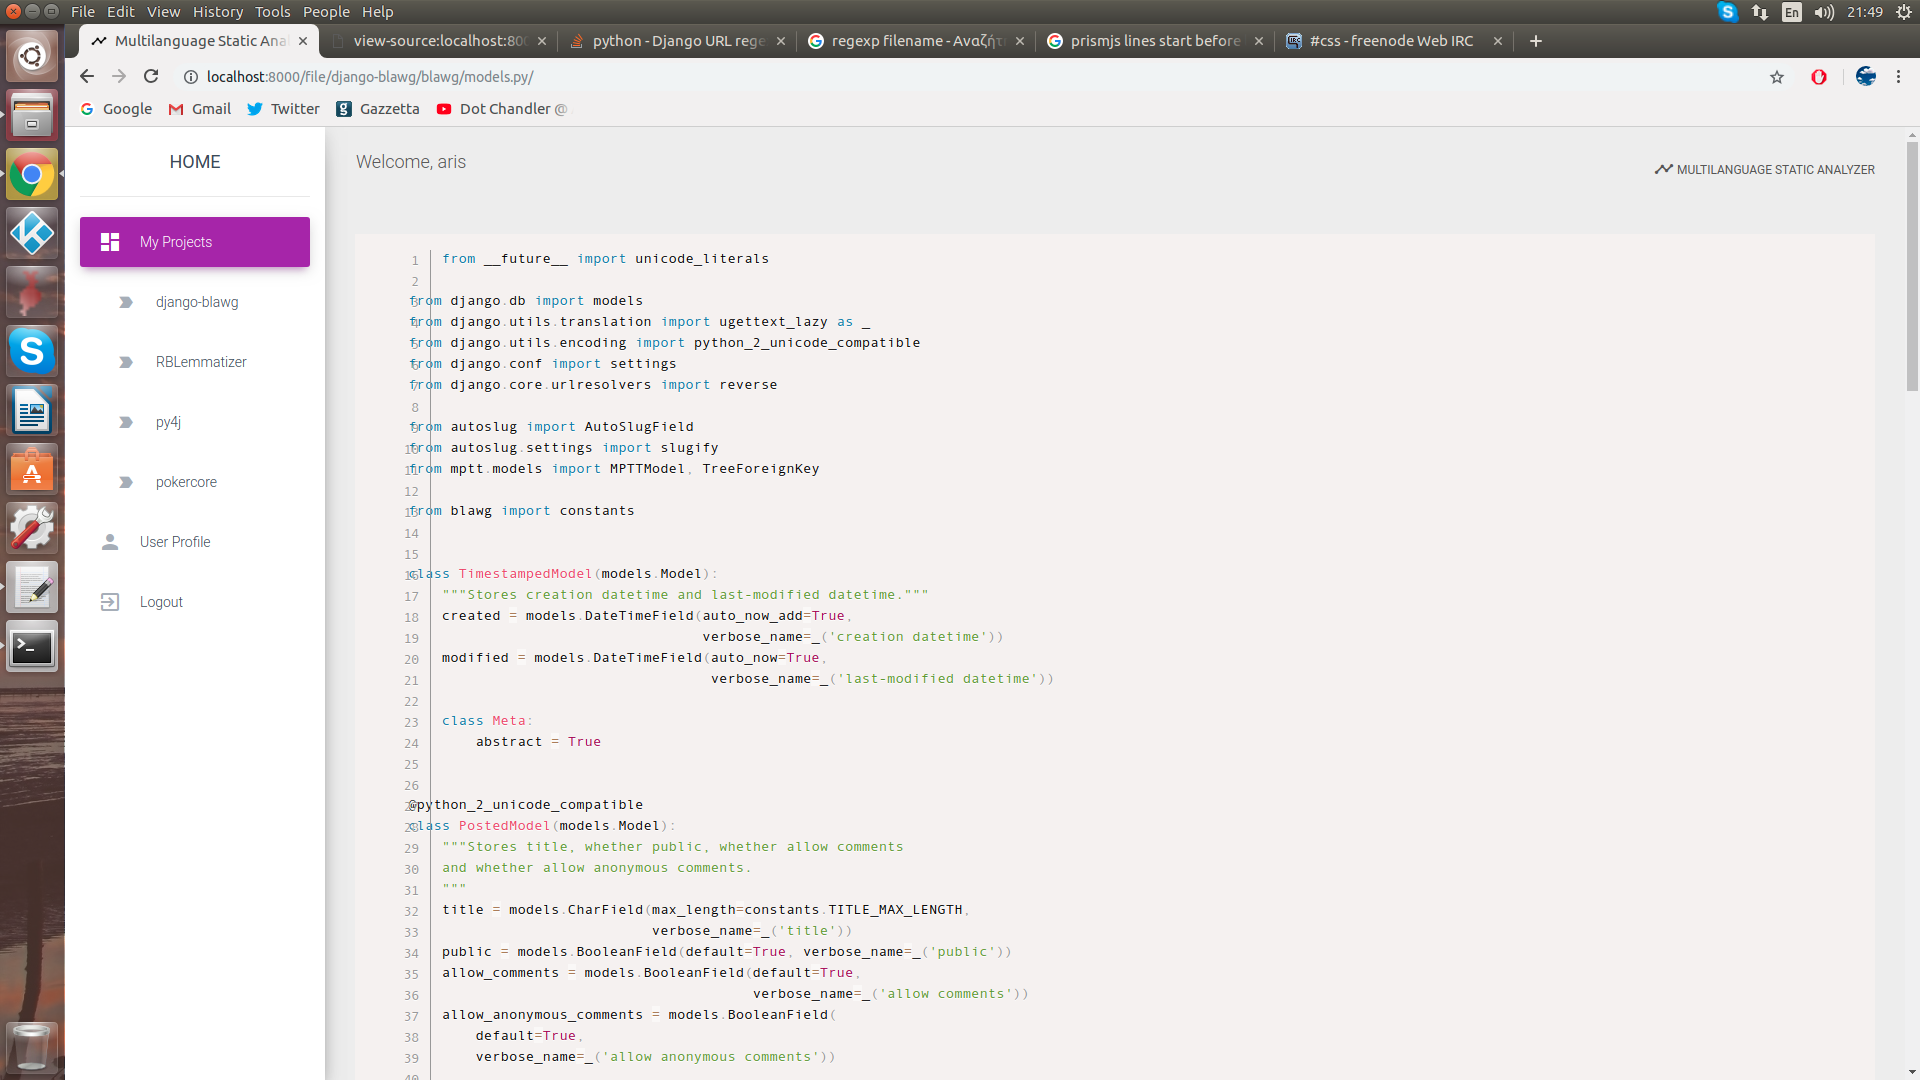
Task: Open the En keyboard layout indicator
Action: (1792, 12)
